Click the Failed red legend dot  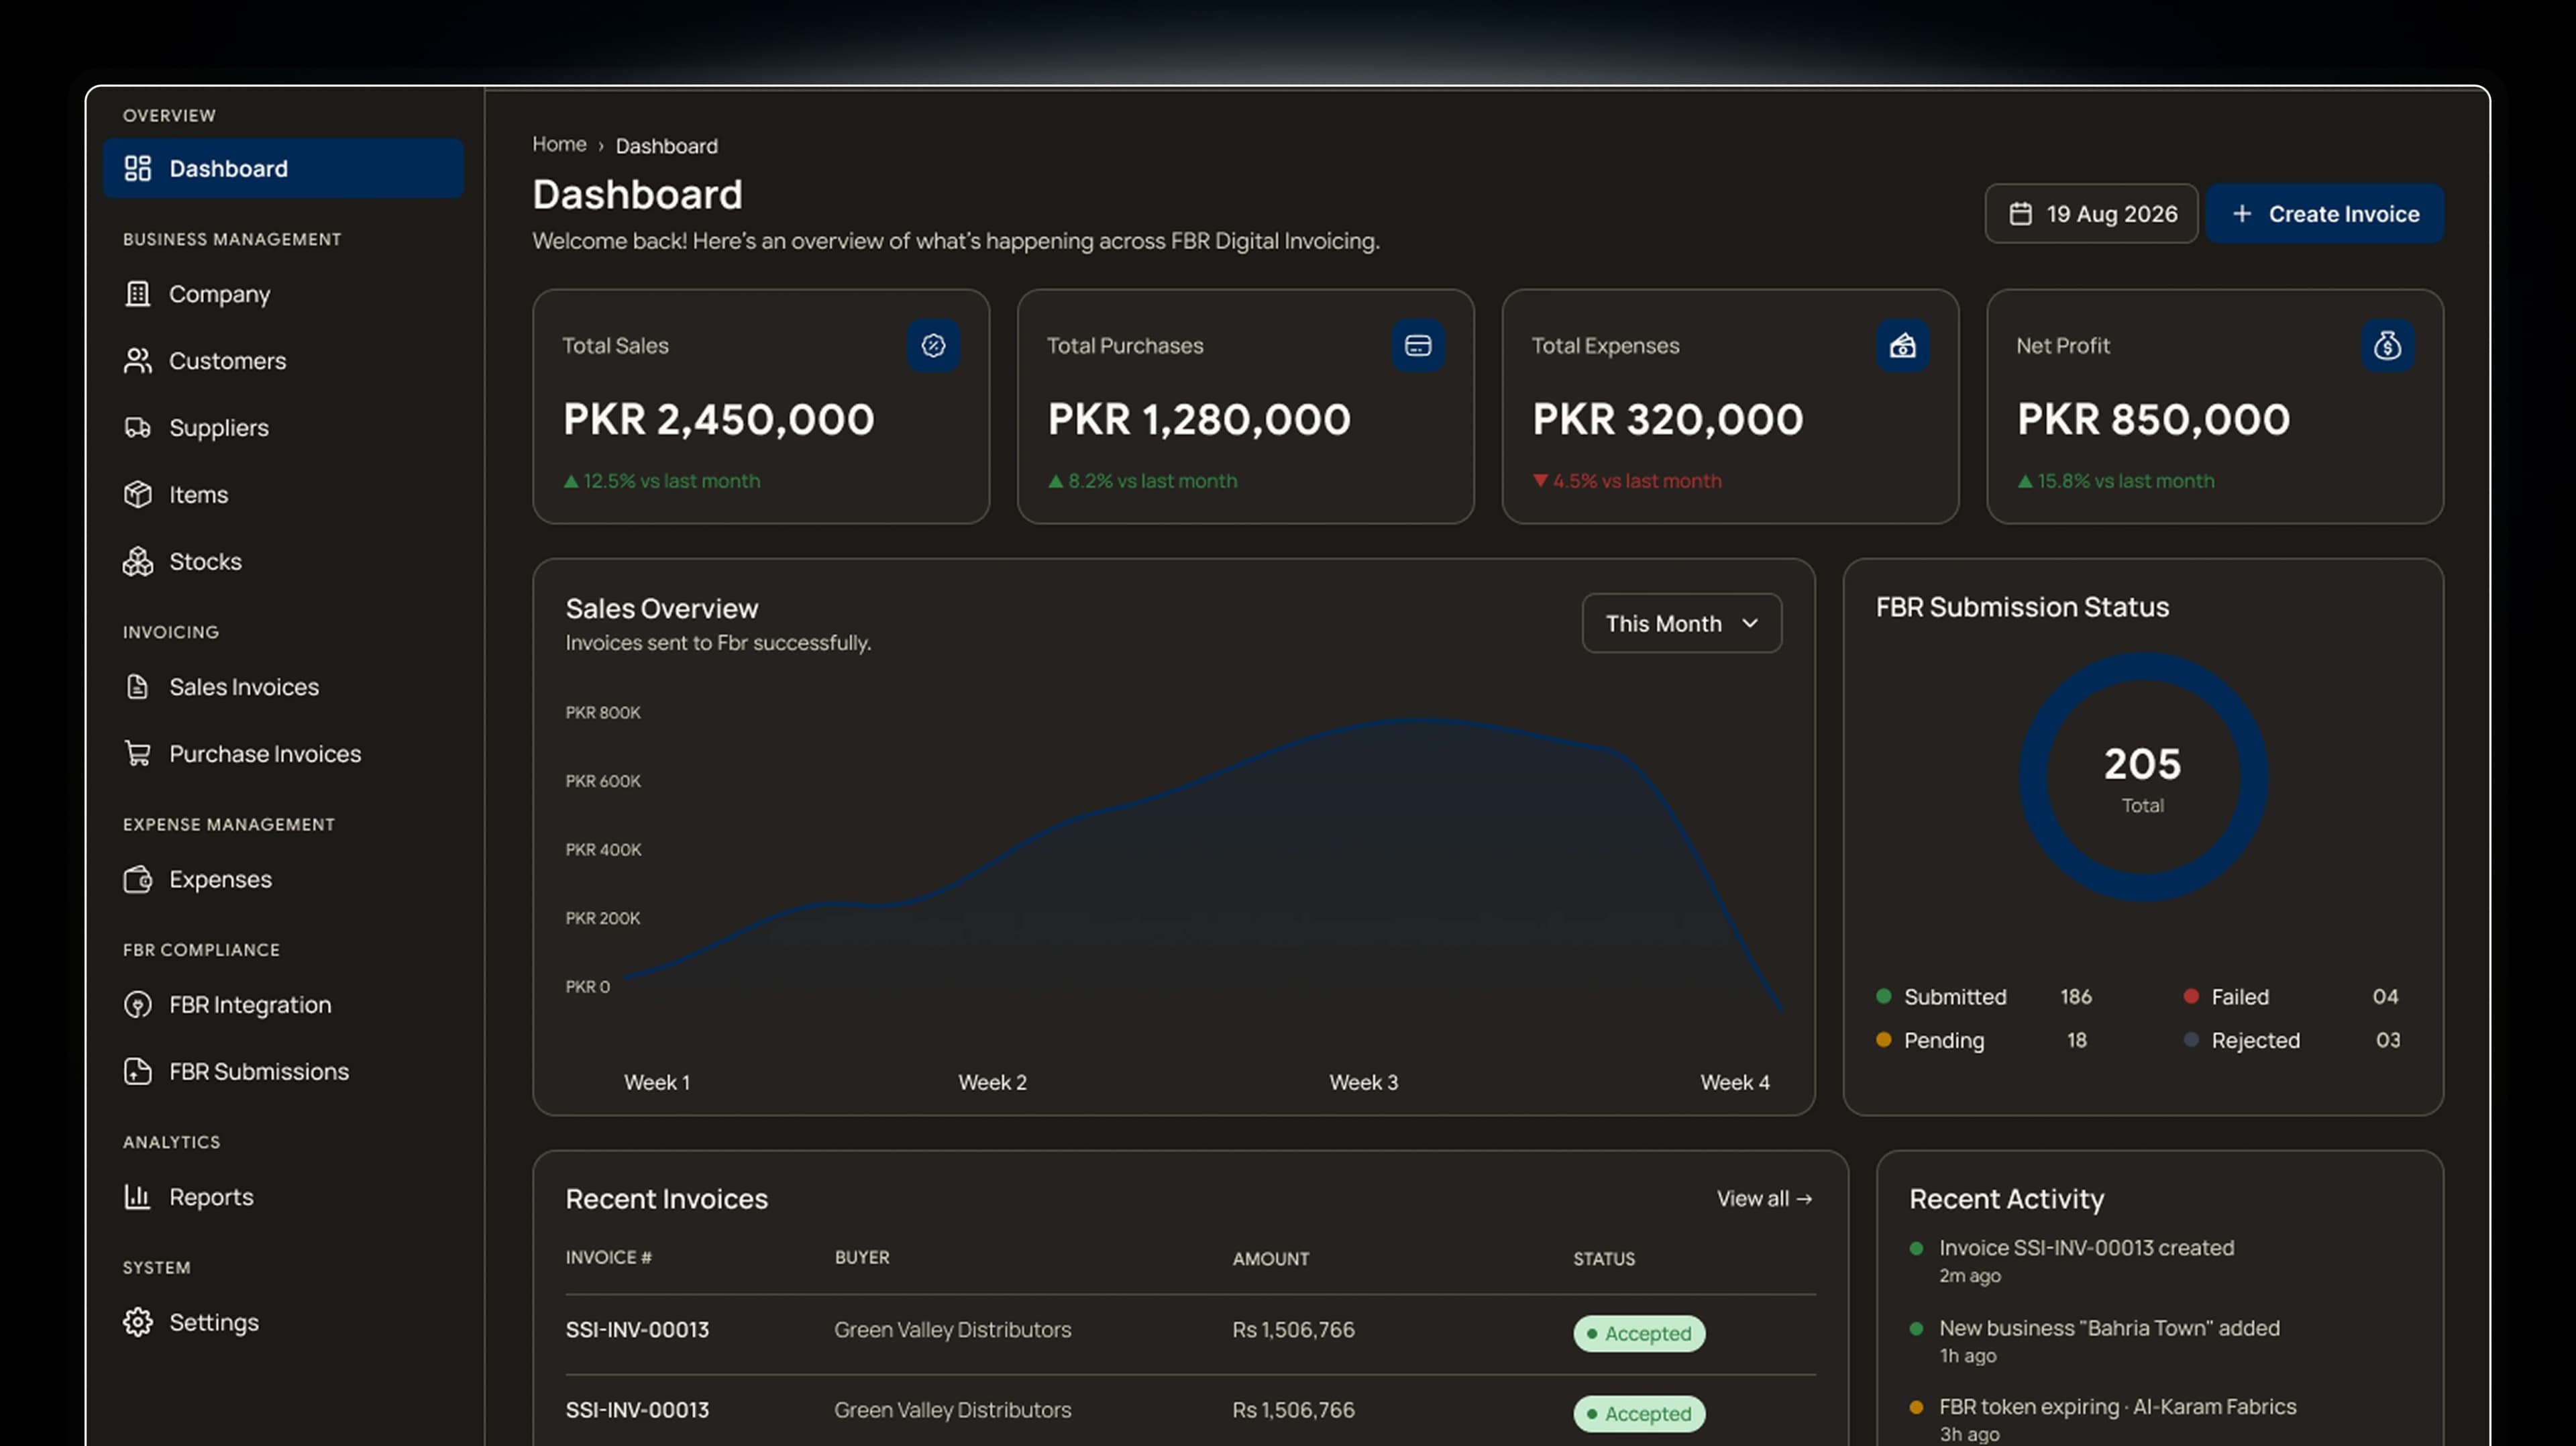point(2190,996)
